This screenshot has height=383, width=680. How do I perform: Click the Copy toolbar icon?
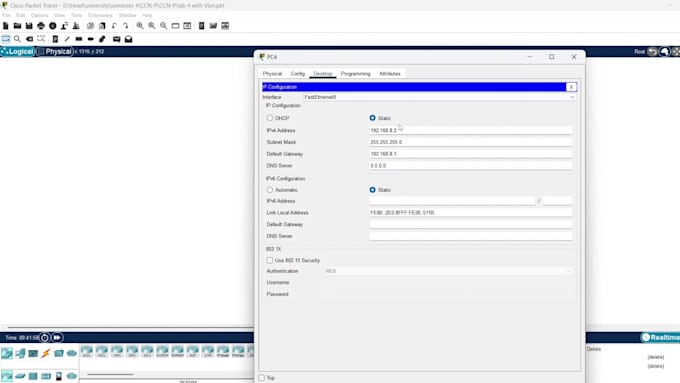[x=90, y=26]
